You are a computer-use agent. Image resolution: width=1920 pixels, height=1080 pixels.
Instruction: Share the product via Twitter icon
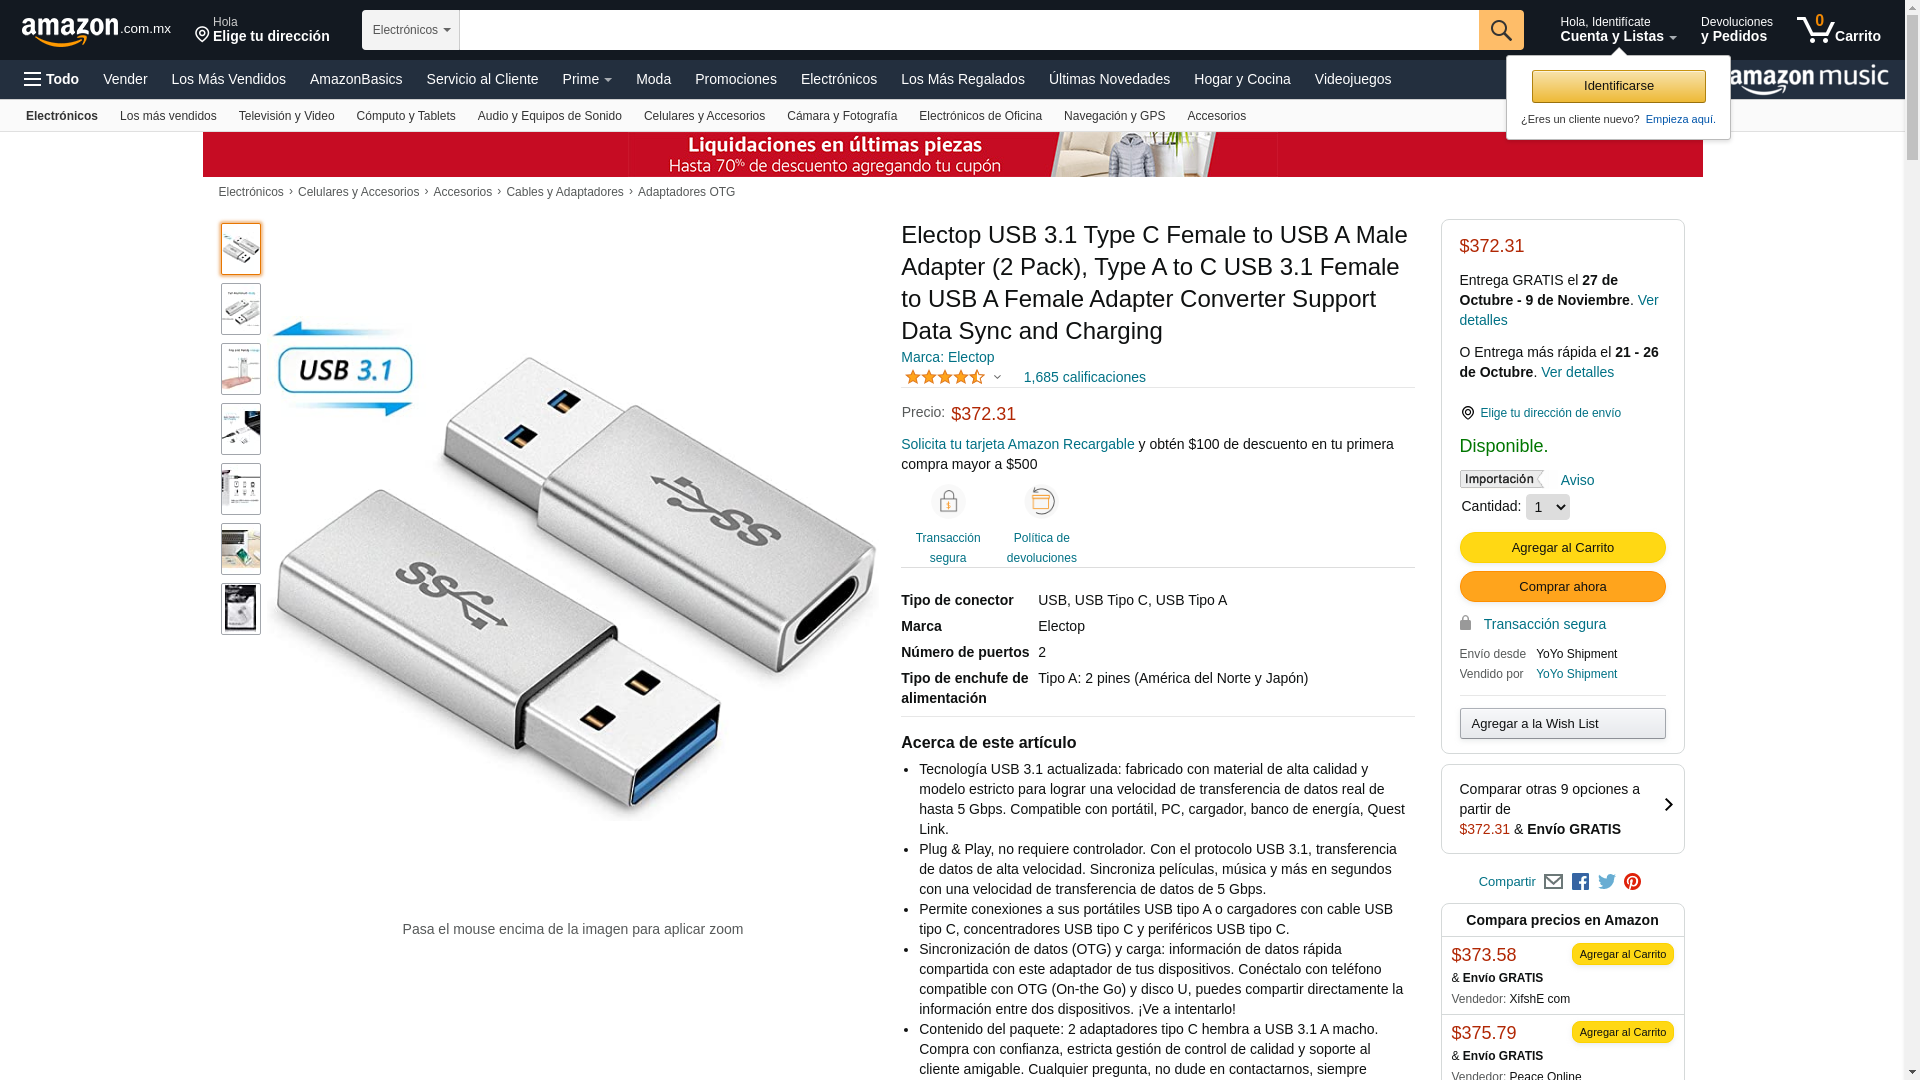click(1607, 882)
